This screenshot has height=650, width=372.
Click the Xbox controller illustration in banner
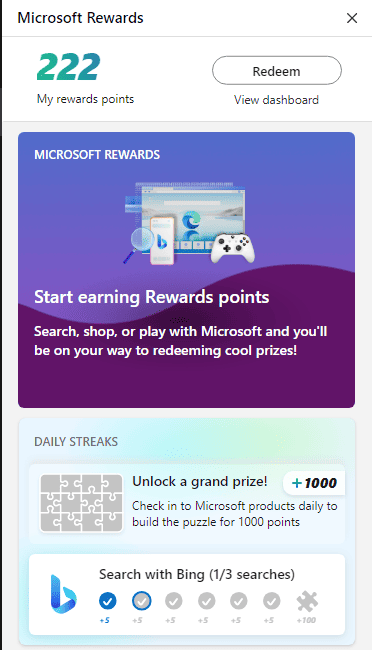tap(232, 247)
